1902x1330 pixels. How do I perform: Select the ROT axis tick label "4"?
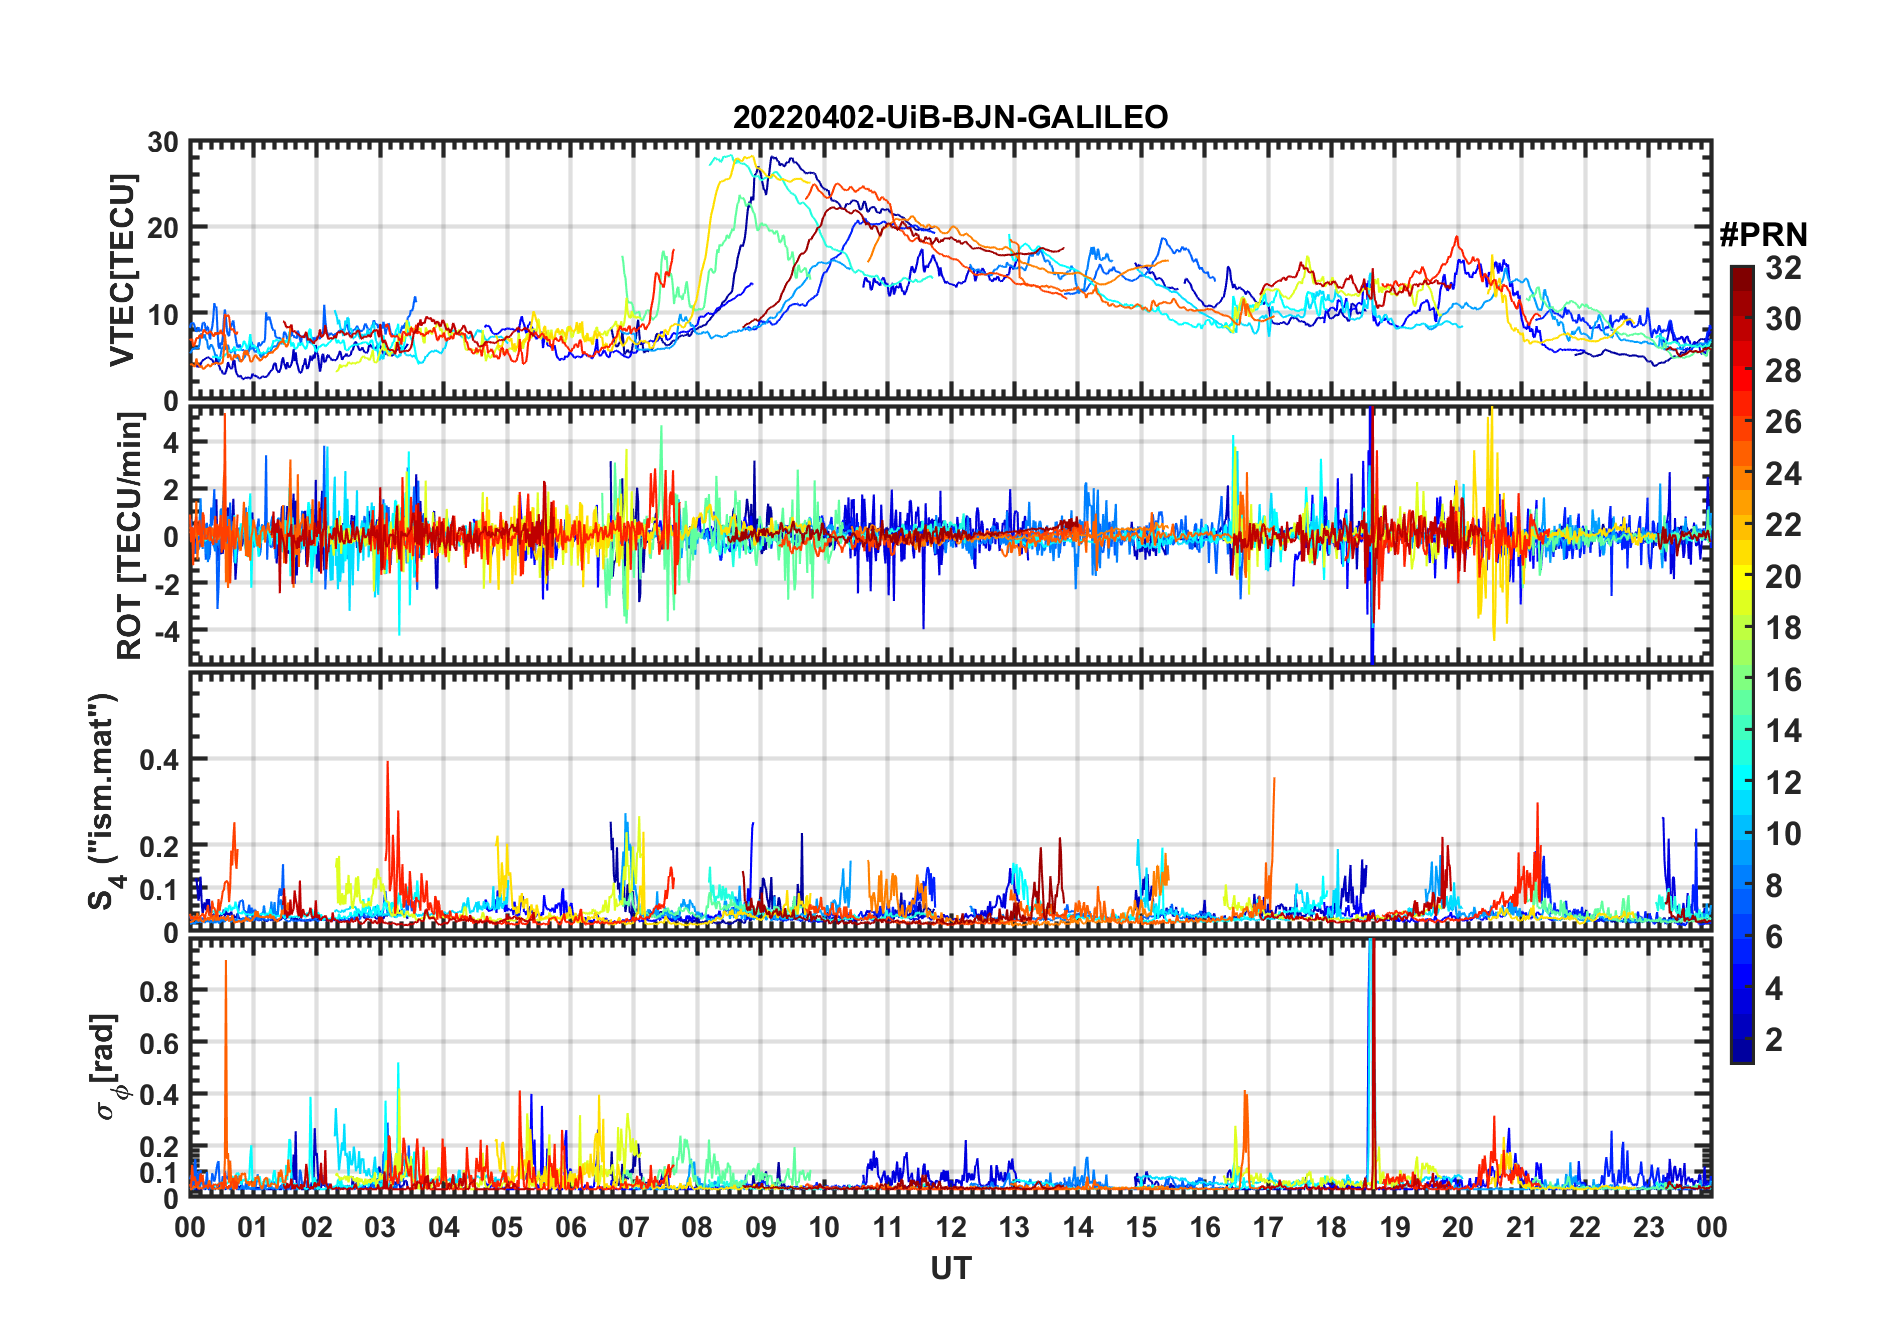pyautogui.click(x=171, y=442)
